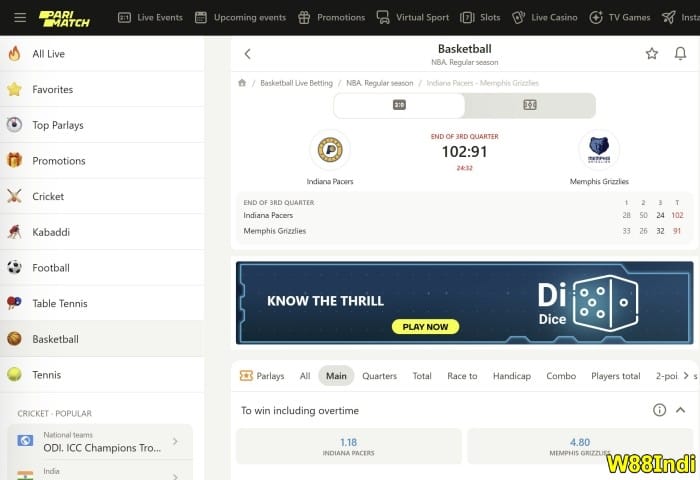Click the TV Games icon
The height and width of the screenshot is (480, 700).
[x=596, y=17]
